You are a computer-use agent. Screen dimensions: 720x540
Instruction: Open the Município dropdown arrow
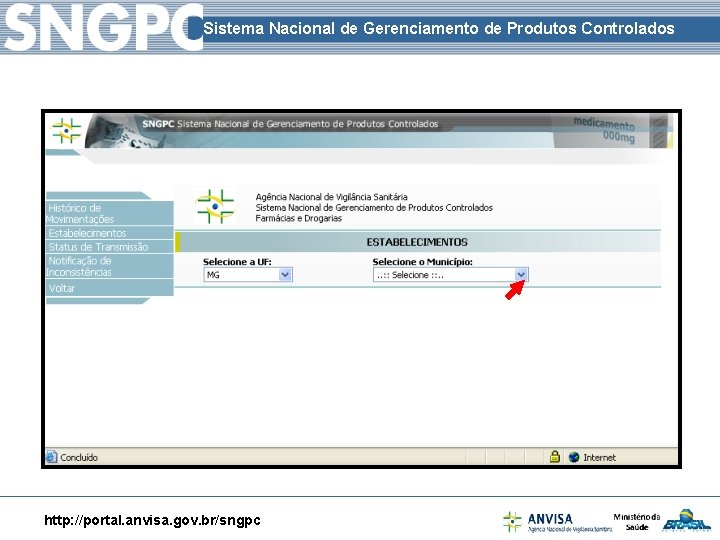tap(521, 275)
